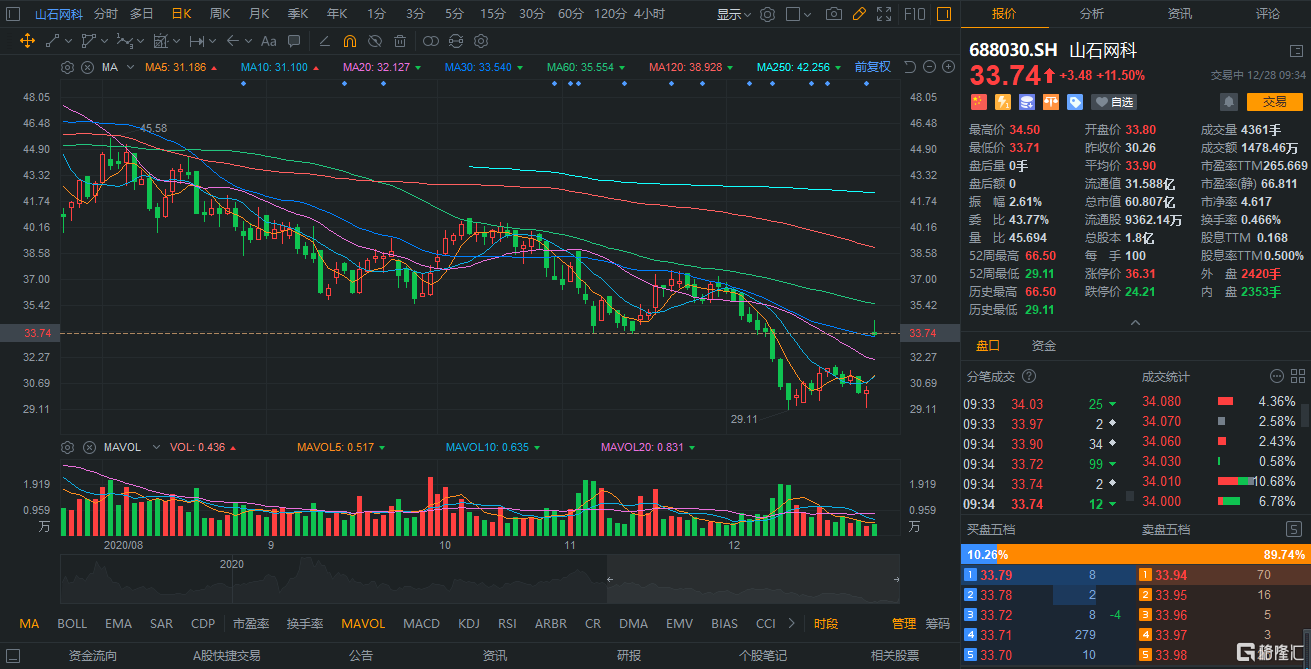Switch to 60分 minute chart
Screen dimensions: 1311x669
point(571,14)
